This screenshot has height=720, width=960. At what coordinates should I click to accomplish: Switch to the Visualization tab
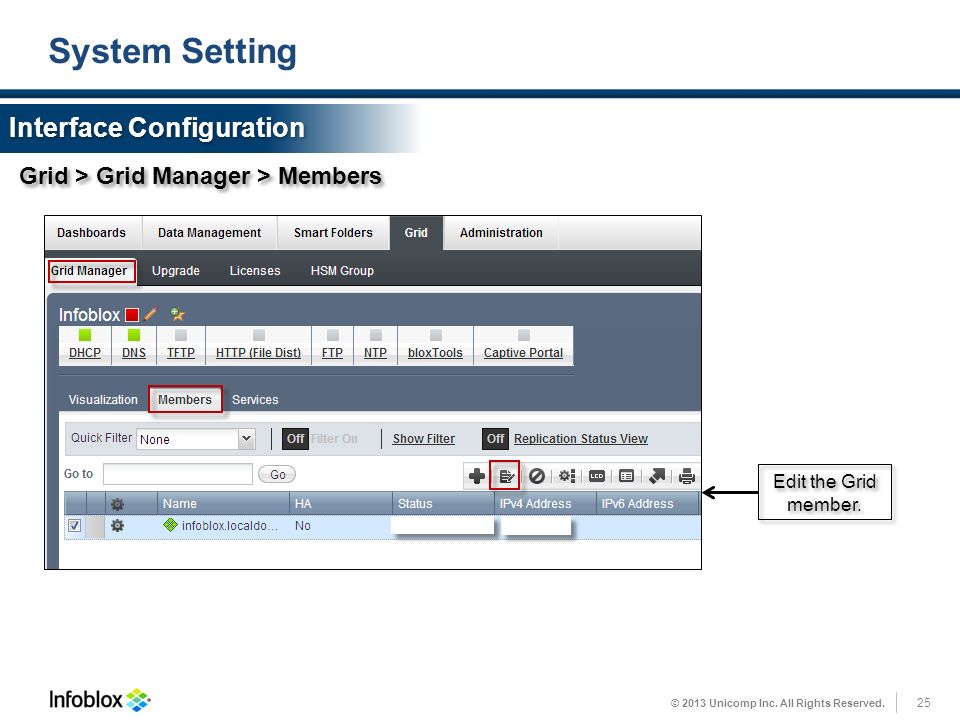(103, 400)
